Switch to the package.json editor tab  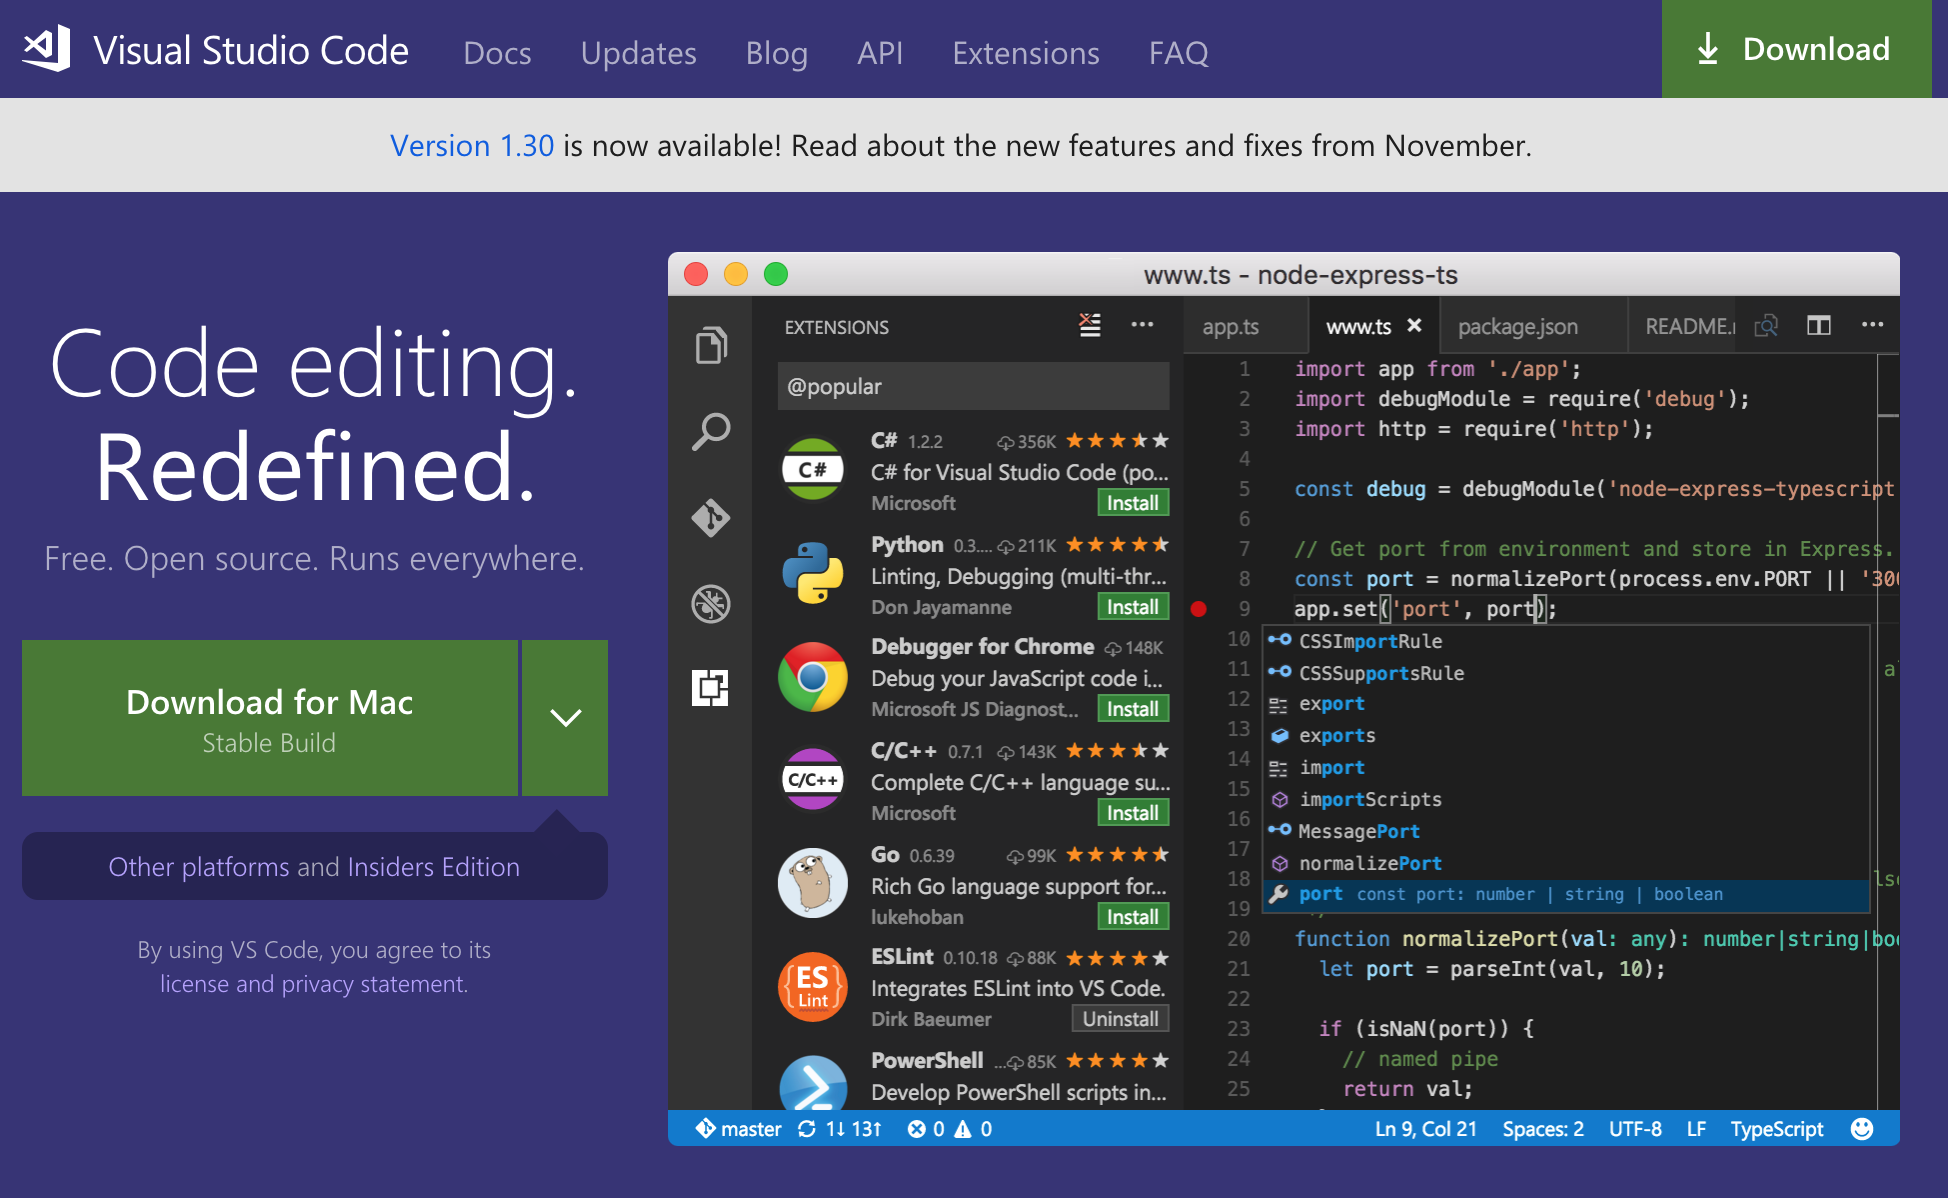point(1517,326)
